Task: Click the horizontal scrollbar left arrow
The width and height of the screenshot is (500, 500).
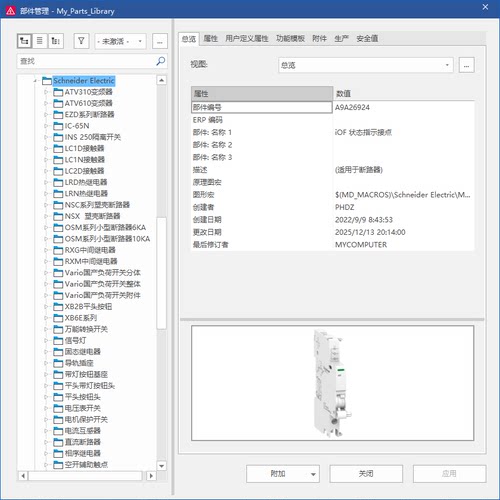Action: coord(23,476)
